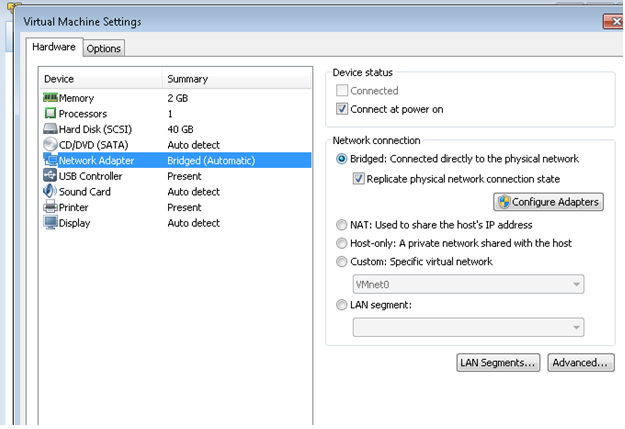Expand the LAN segment dropdown
Viewport: 625px width, 429px height.
468,327
